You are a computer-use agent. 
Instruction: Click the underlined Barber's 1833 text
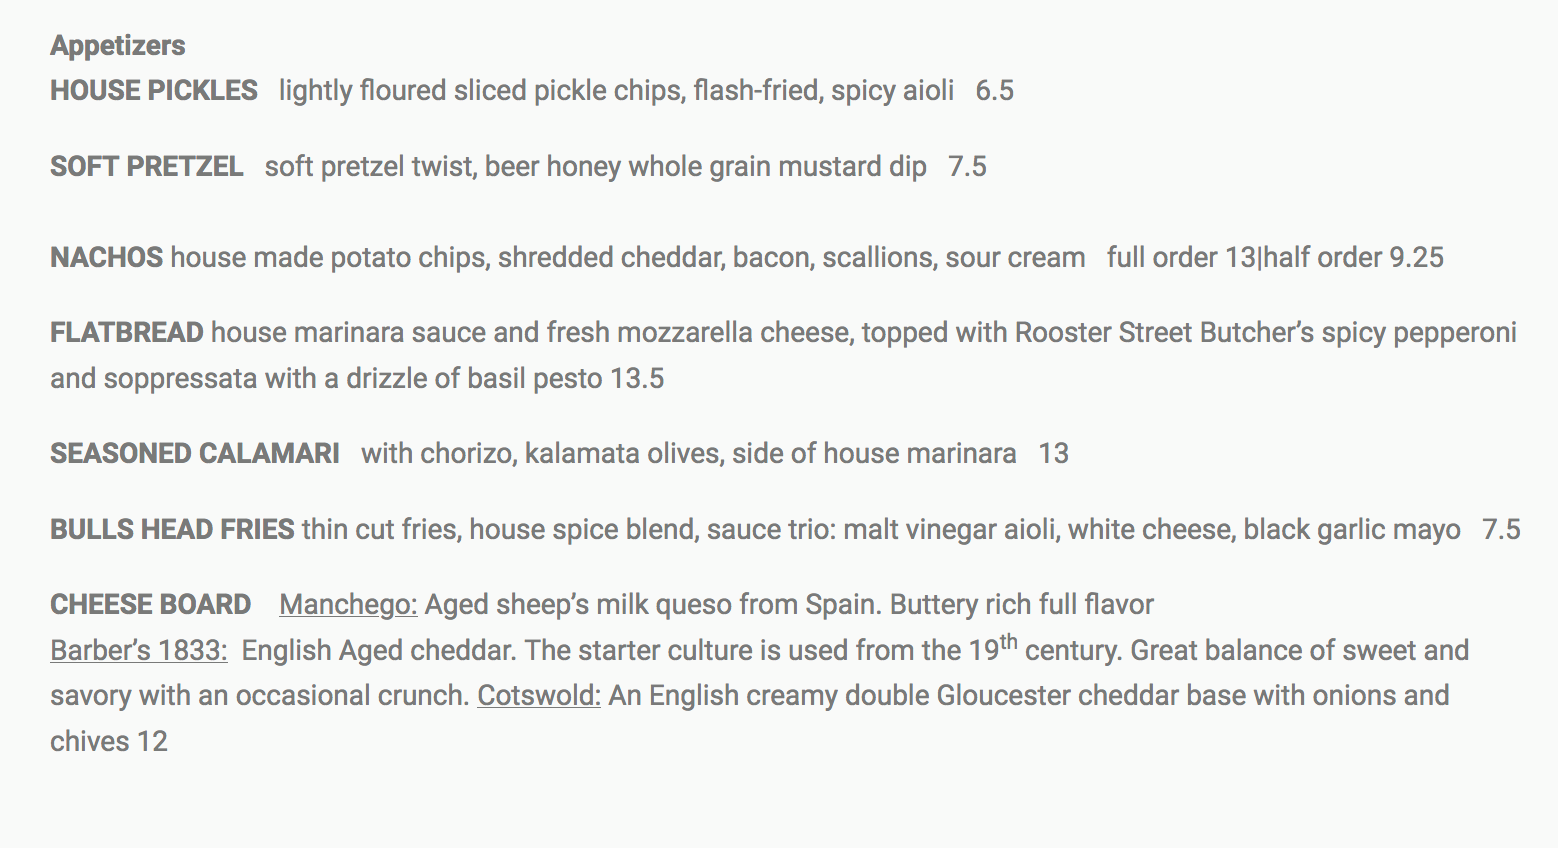(x=139, y=651)
